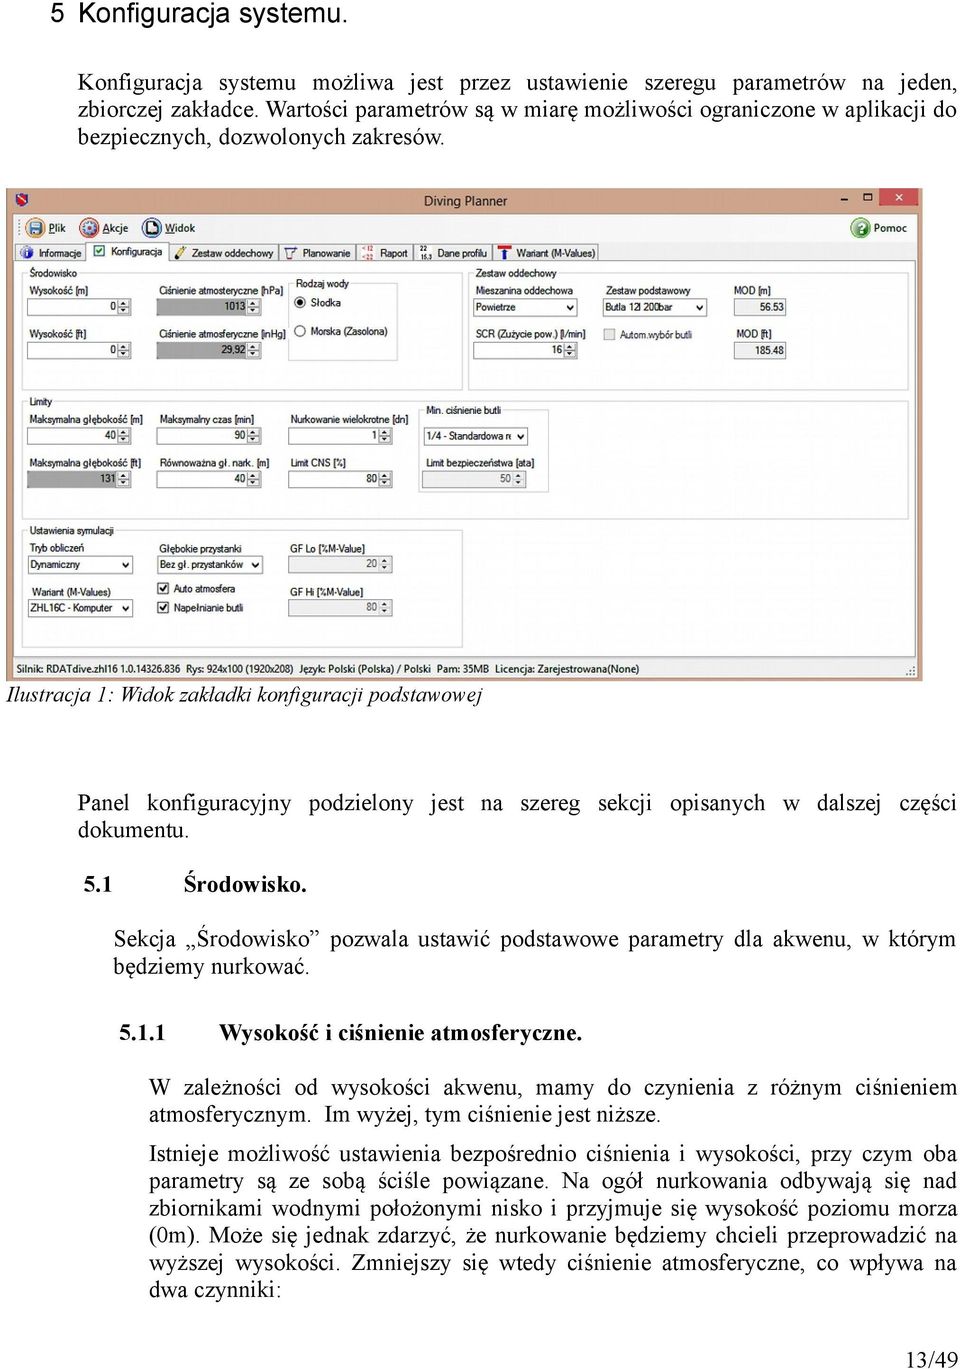Click the Ciśnienie atmosferyczne [hPa] field
Image resolution: width=960 pixels, height=1369 pixels.
tap(209, 307)
